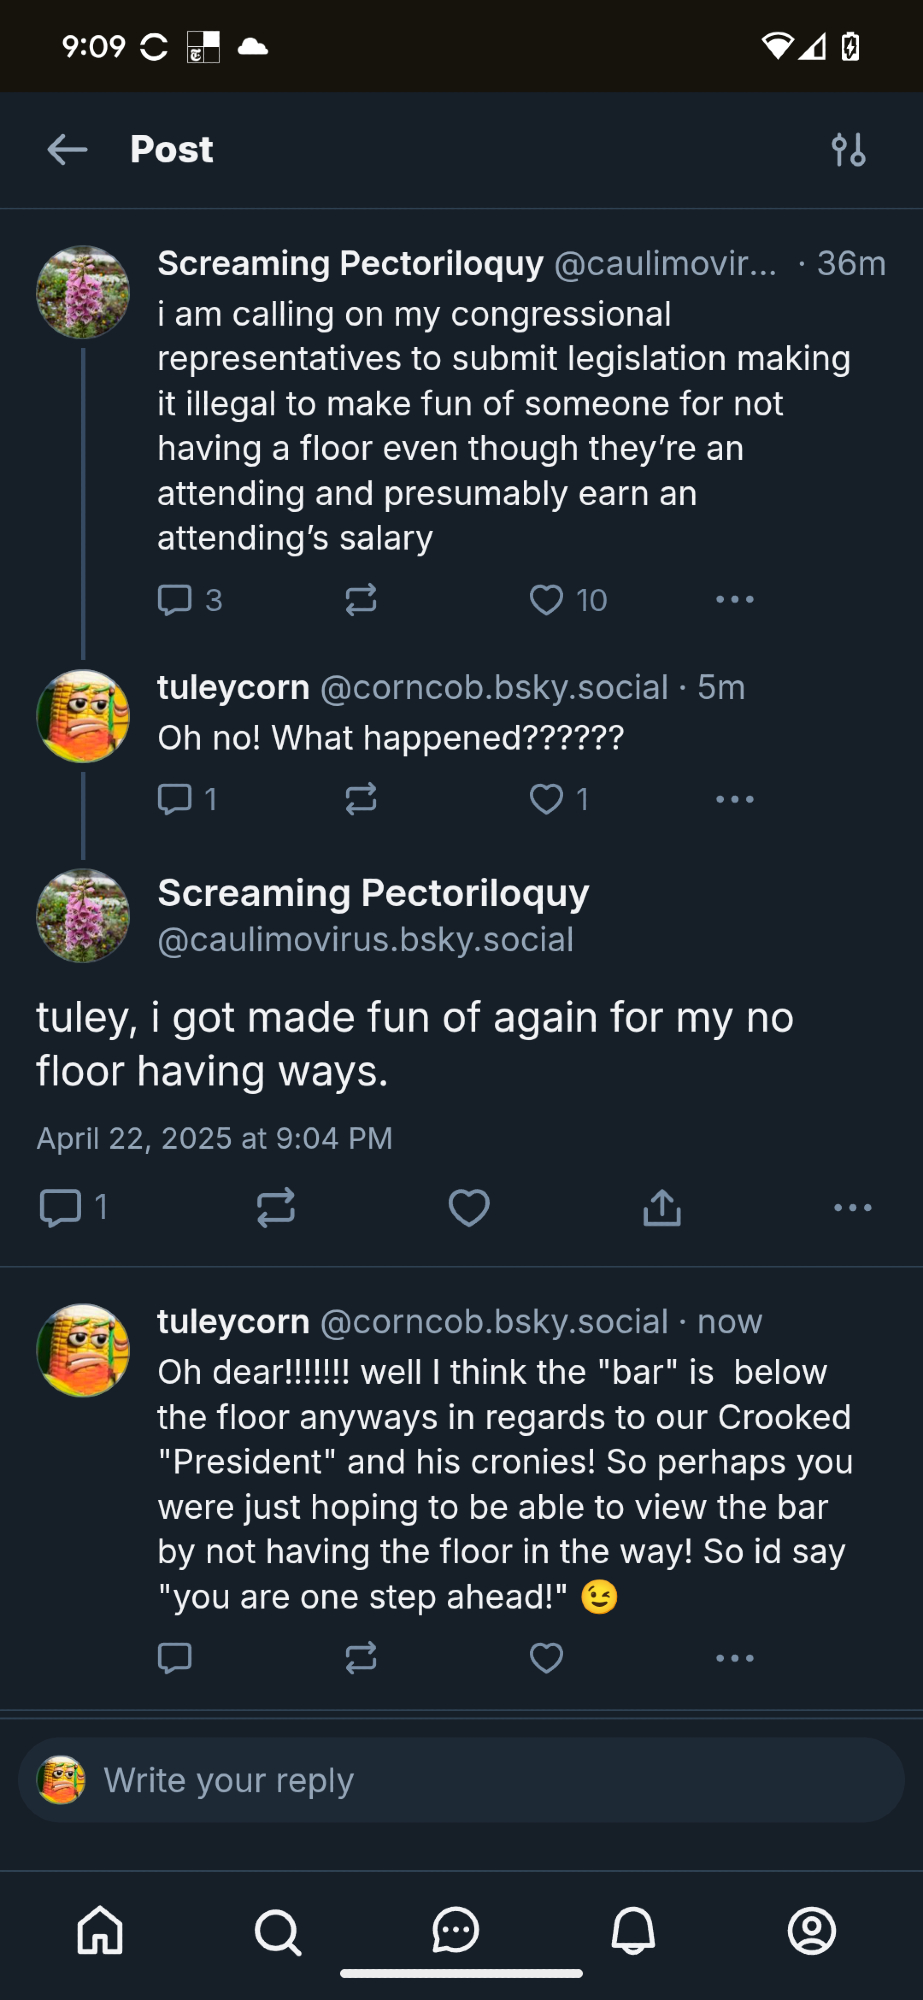This screenshot has height=2000, width=923.
Task: Tap the 'Write your reply' field
Action: (x=460, y=1780)
